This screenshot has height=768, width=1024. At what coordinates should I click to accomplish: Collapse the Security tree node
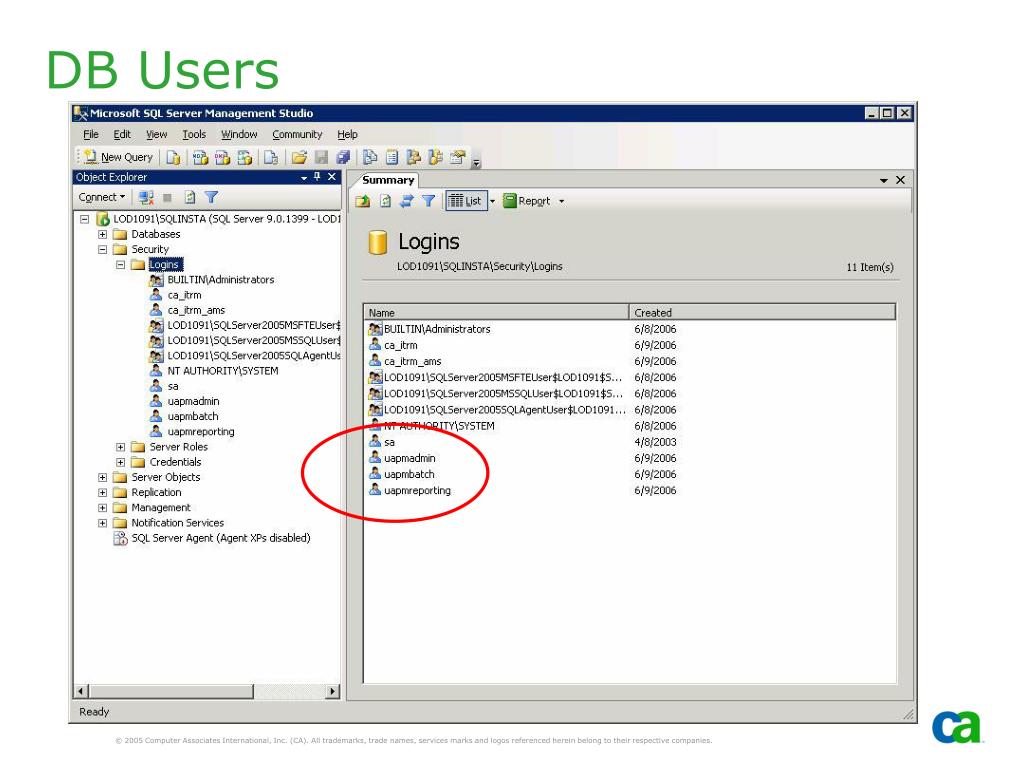(103, 249)
